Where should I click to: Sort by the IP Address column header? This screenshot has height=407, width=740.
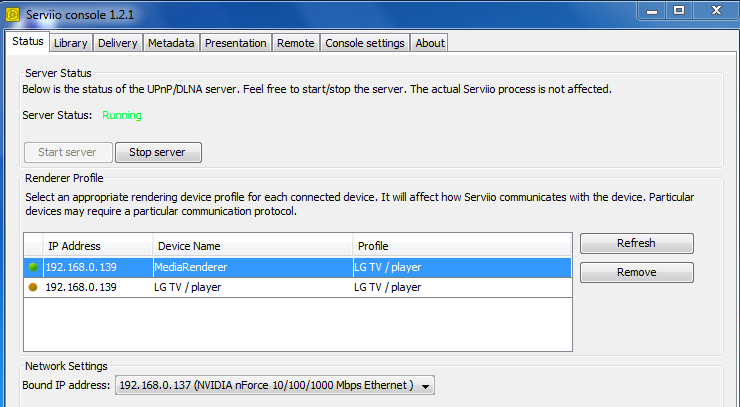click(x=97, y=246)
